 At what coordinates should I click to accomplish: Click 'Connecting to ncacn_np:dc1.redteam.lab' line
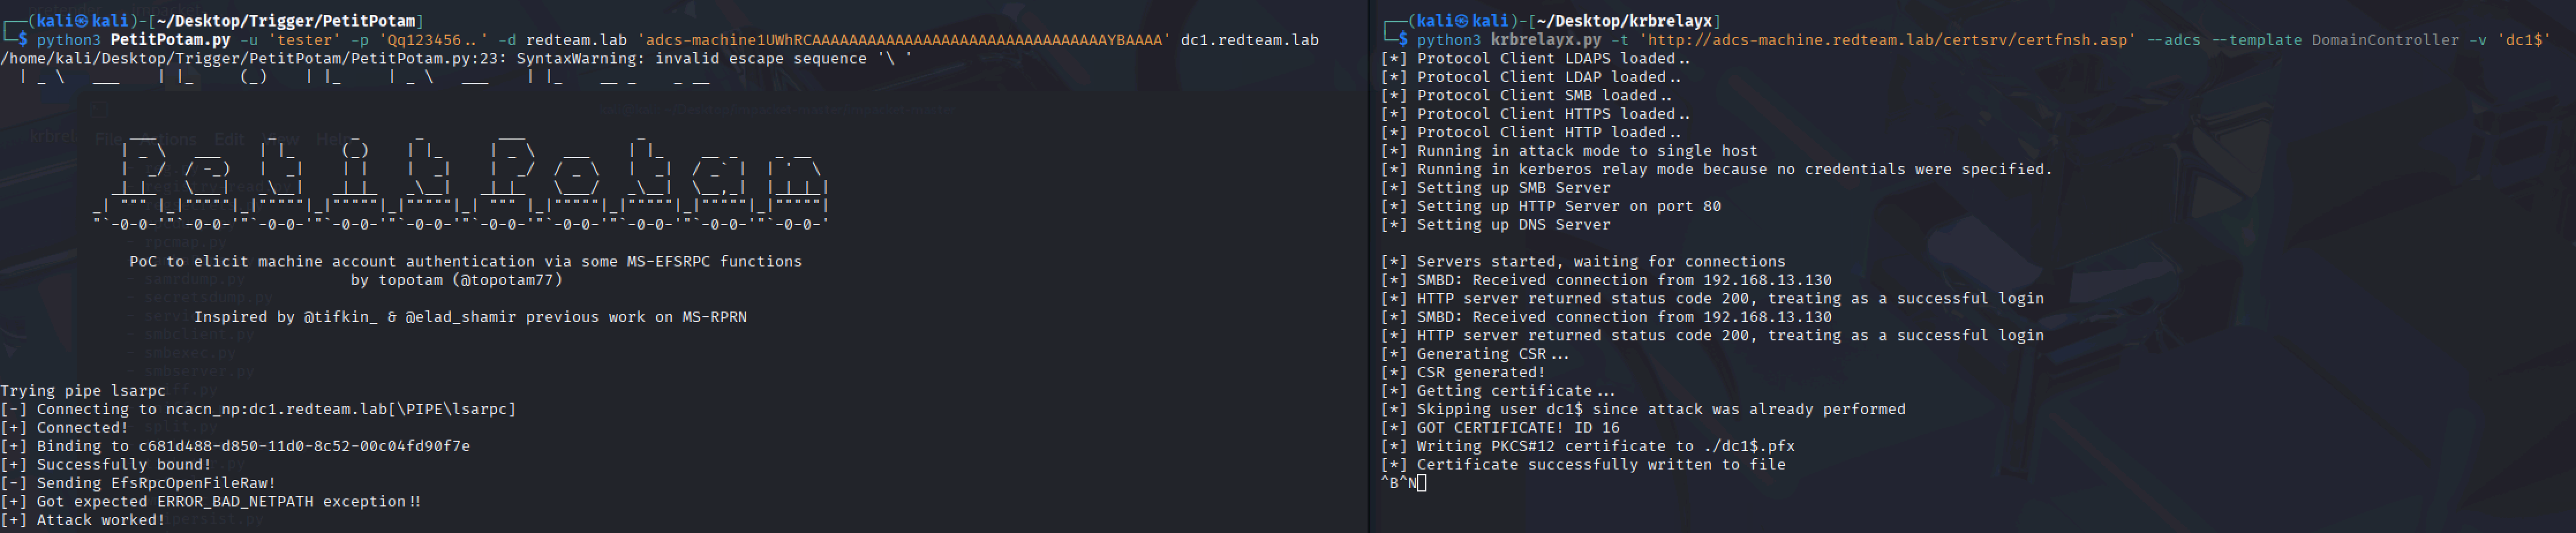tap(258, 409)
